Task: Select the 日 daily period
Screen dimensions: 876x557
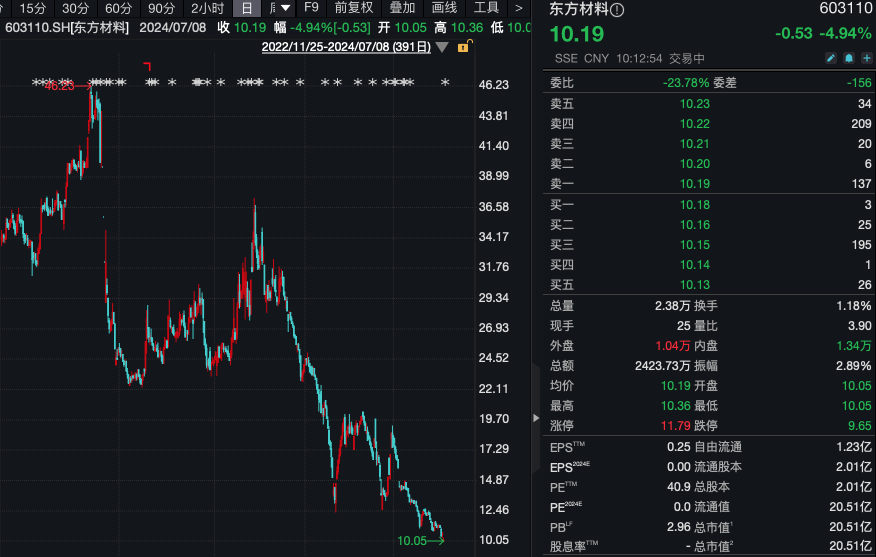Action: pyautogui.click(x=246, y=8)
